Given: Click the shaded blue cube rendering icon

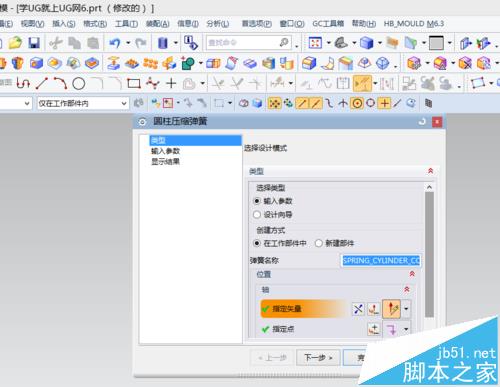Looking at the screenshot, I should pyautogui.click(x=367, y=43).
